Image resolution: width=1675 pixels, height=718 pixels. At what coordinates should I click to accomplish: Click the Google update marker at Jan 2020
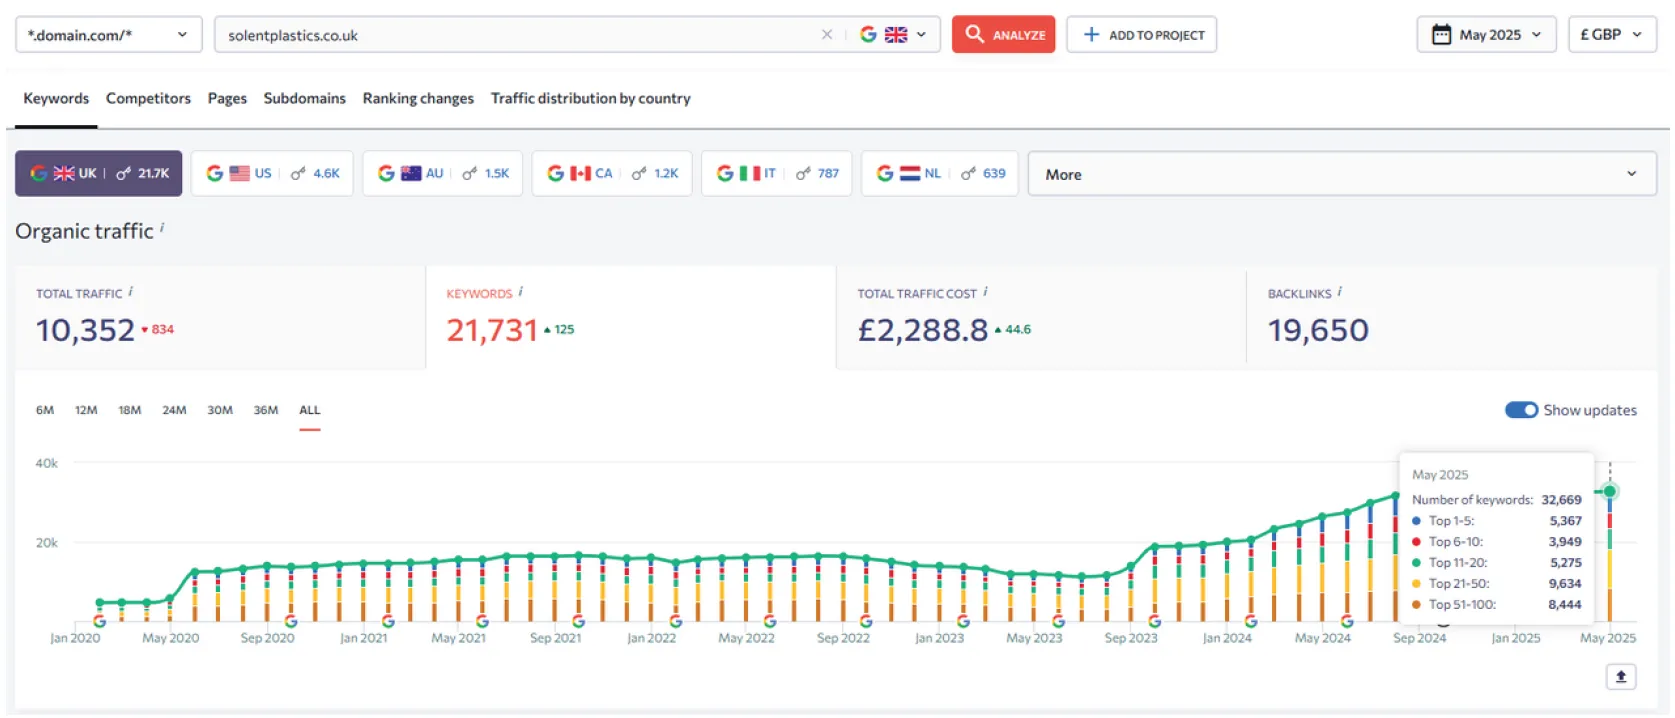(99, 622)
